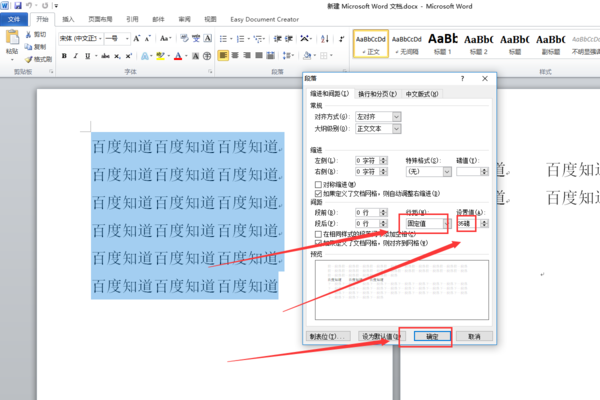This screenshot has height=400, width=600.
Task: Open the 文件 (File) tab
Action: pos(14,19)
